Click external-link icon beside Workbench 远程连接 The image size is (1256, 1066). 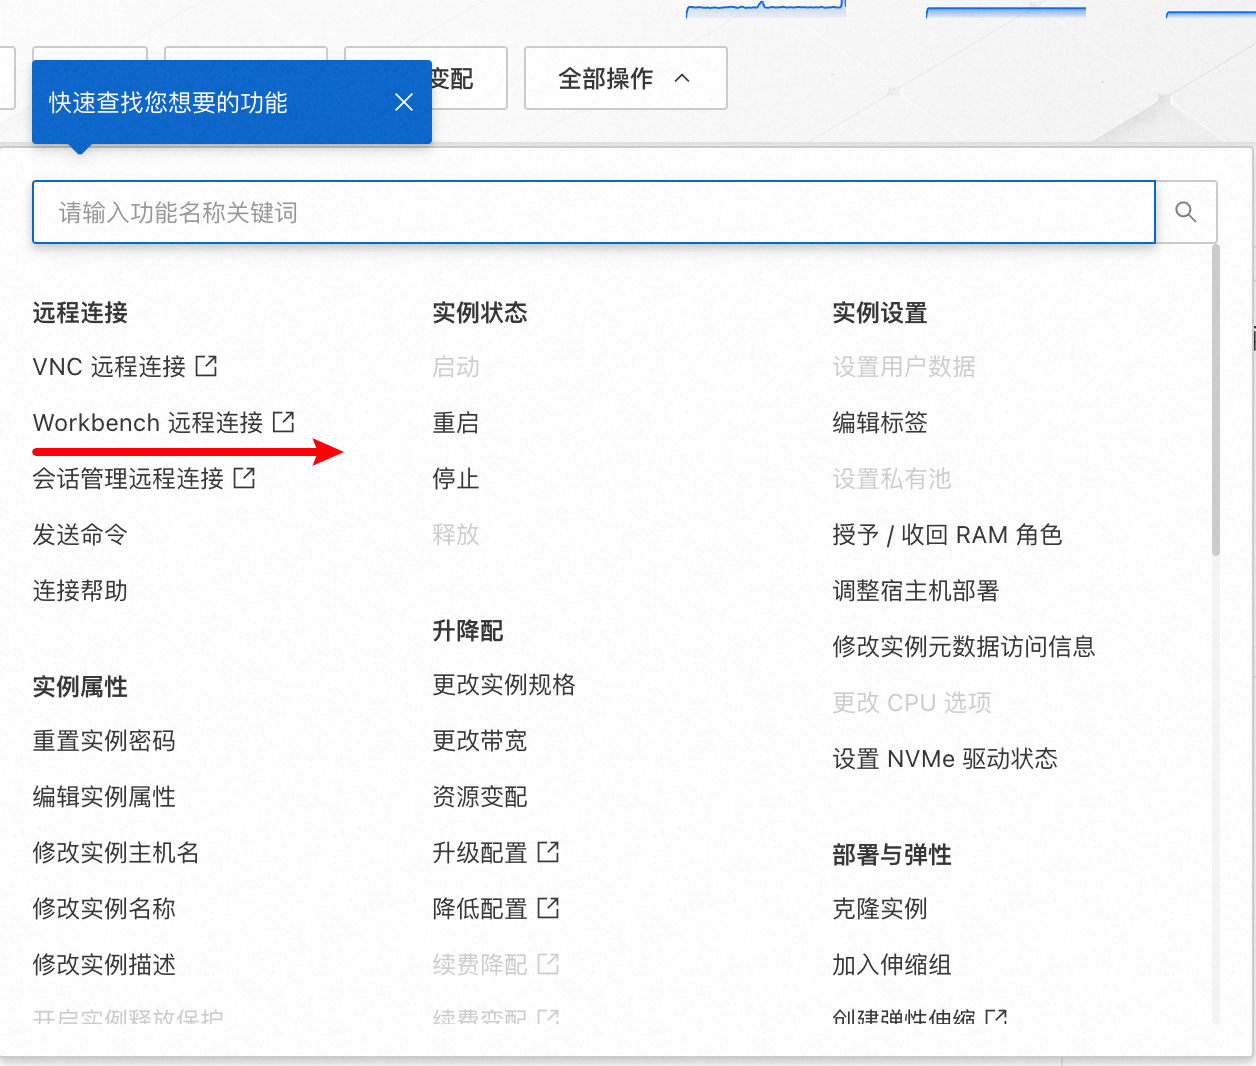click(x=284, y=422)
